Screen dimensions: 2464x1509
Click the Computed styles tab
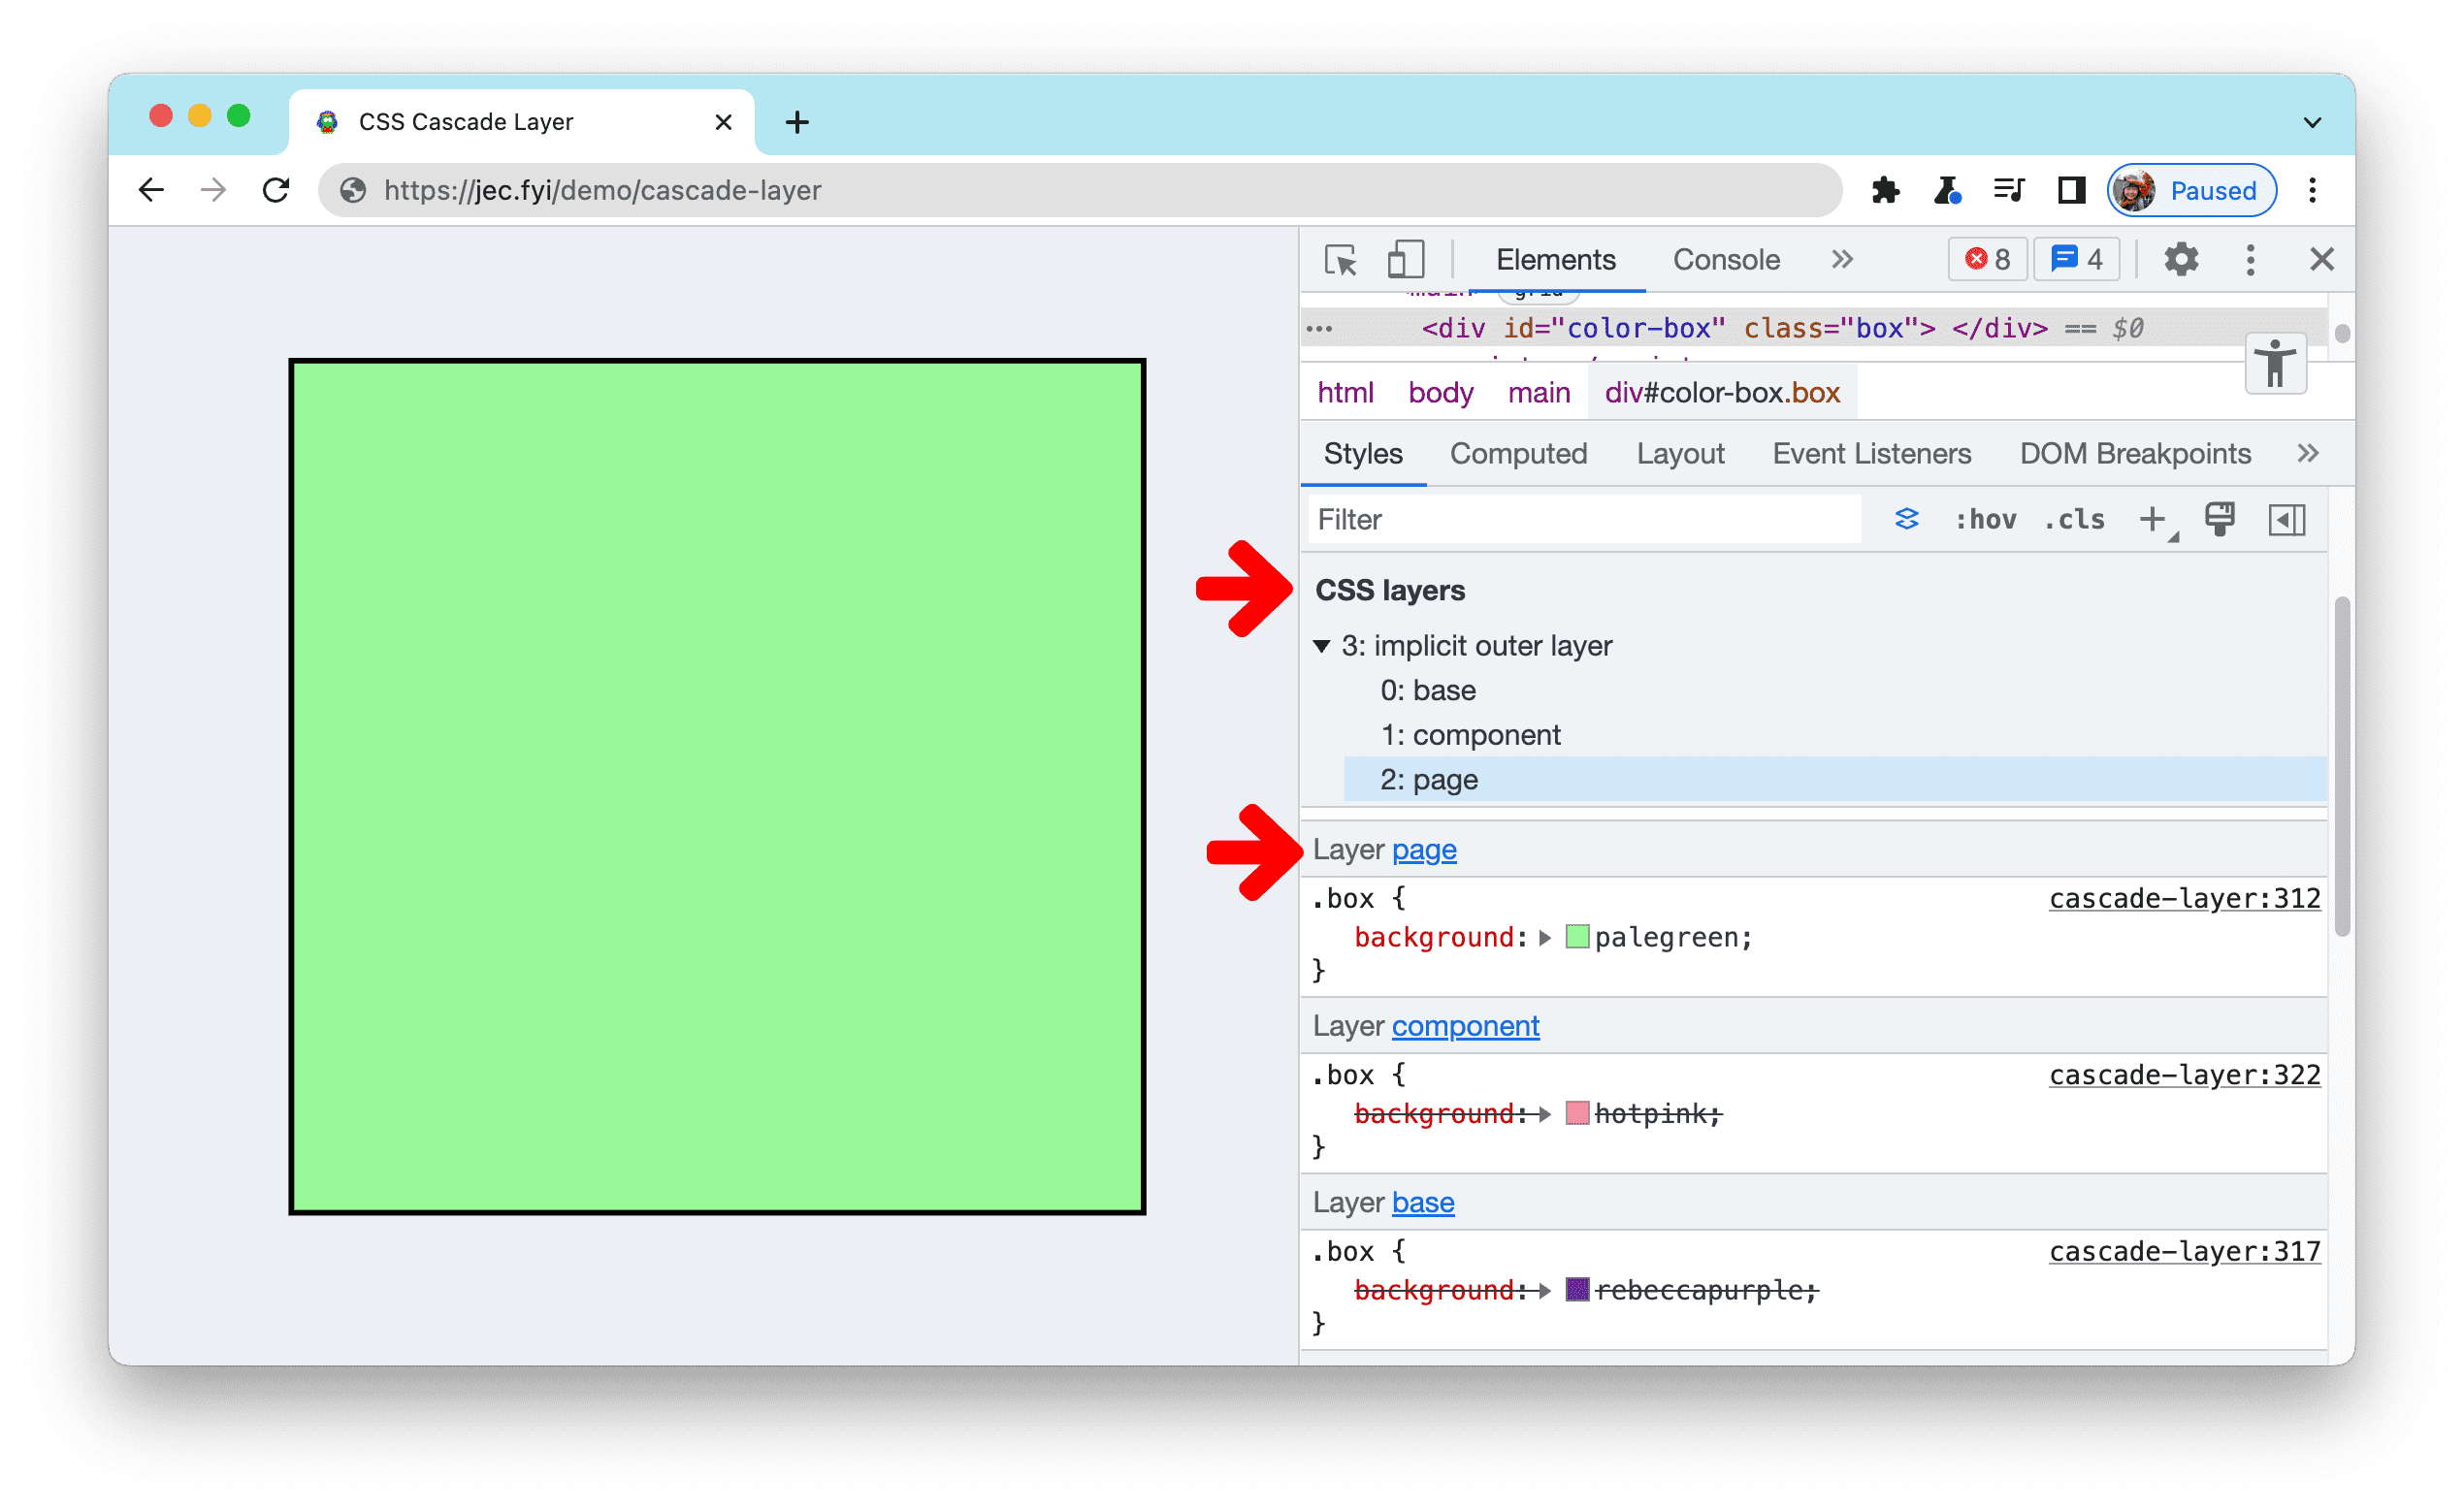click(x=1521, y=454)
